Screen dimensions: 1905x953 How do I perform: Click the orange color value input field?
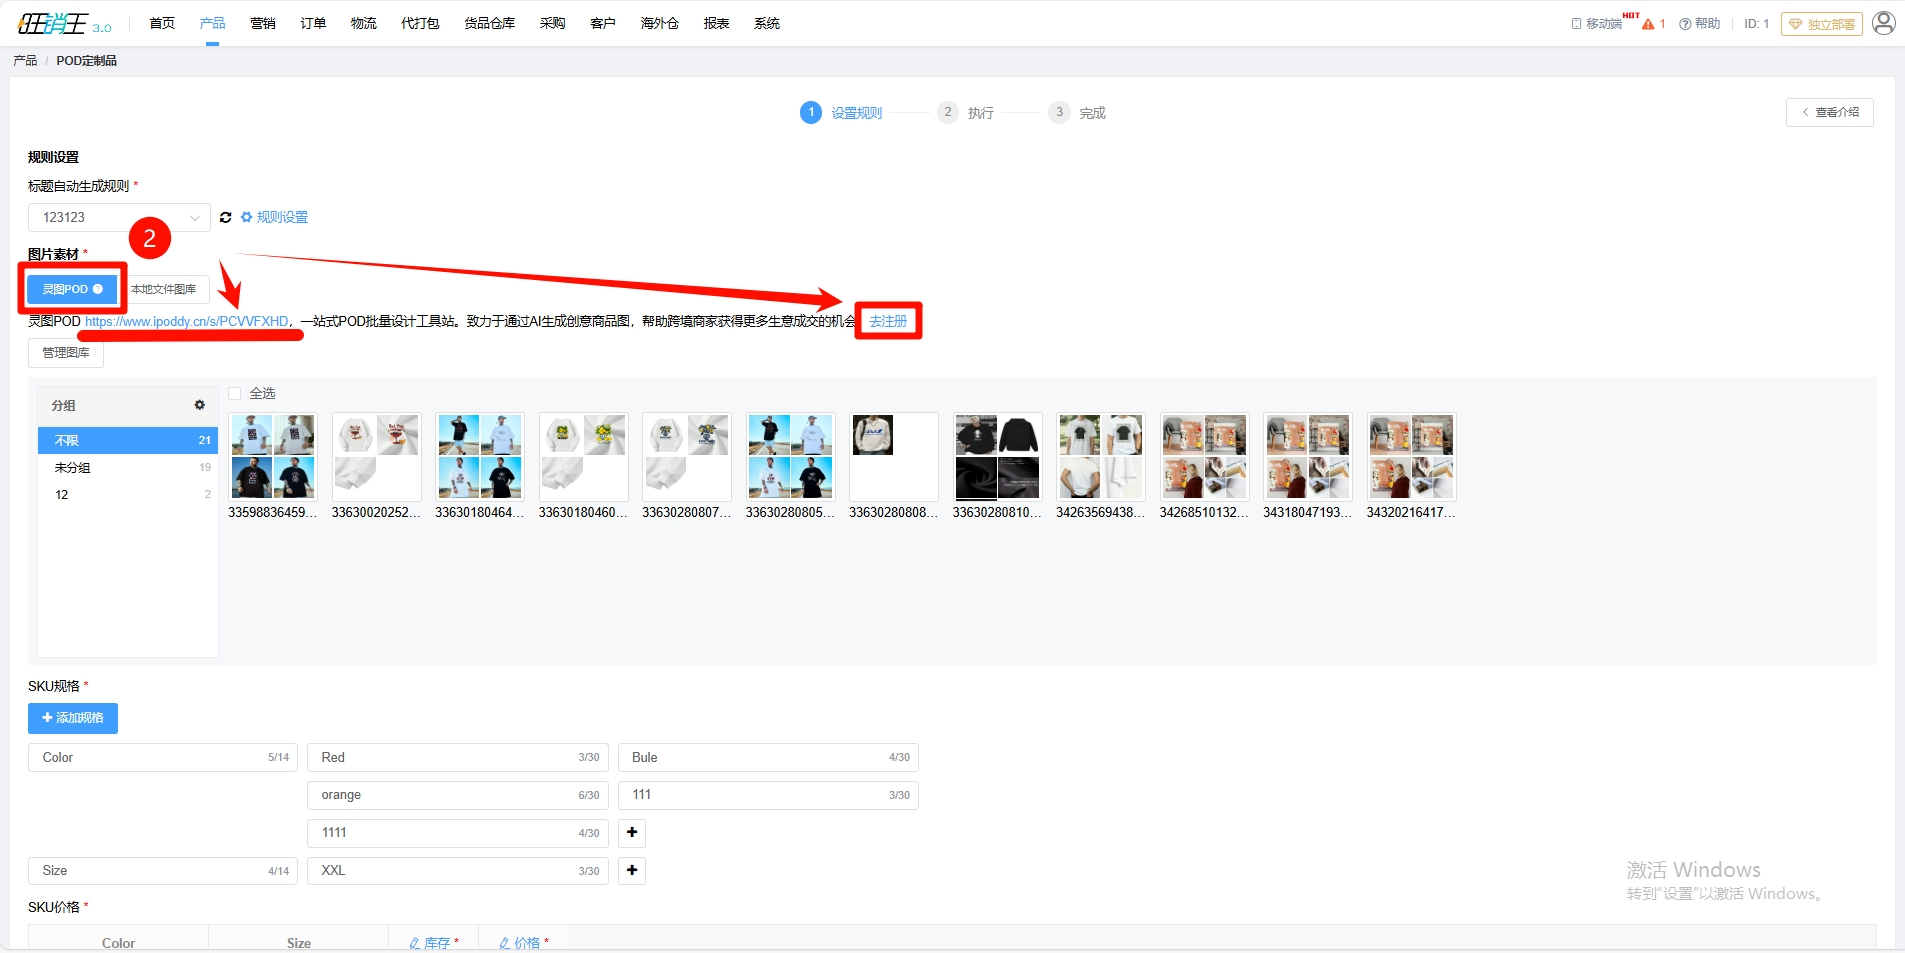coord(445,795)
